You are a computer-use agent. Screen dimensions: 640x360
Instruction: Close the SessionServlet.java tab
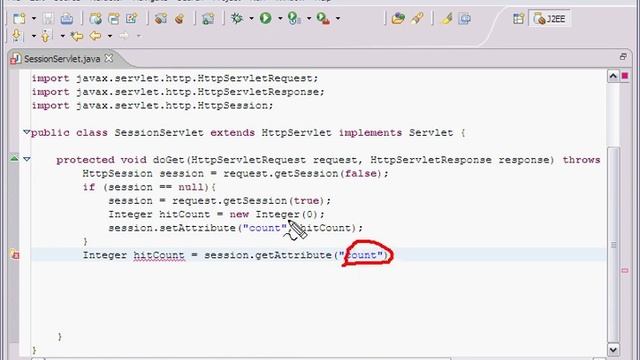(x=109, y=58)
